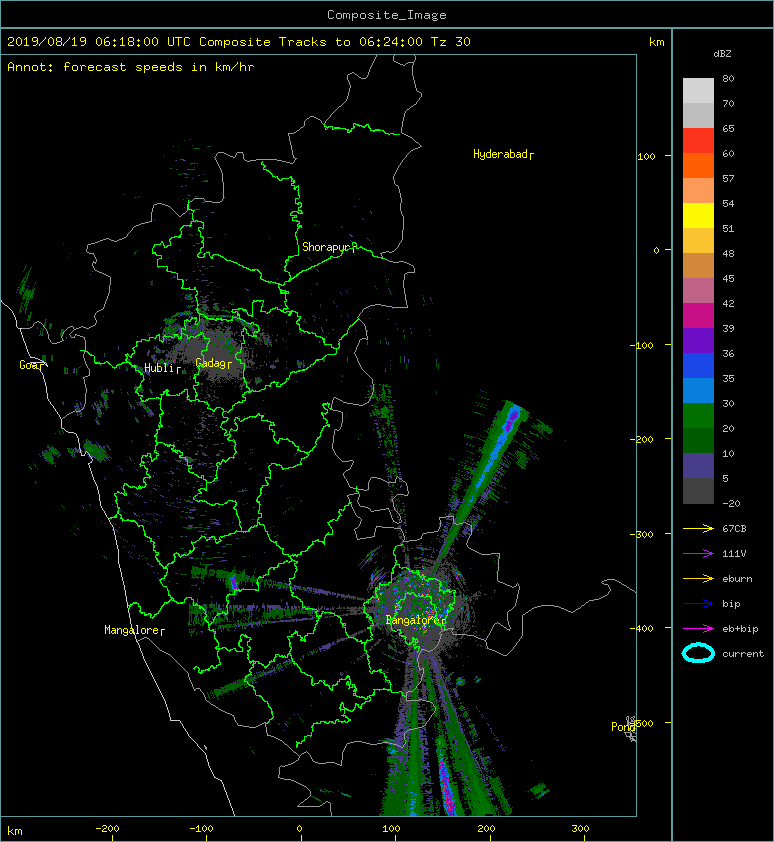Select the eburn arrow legend icon
Image resolution: width=774 pixels, height=842 pixels.
pyautogui.click(x=698, y=579)
